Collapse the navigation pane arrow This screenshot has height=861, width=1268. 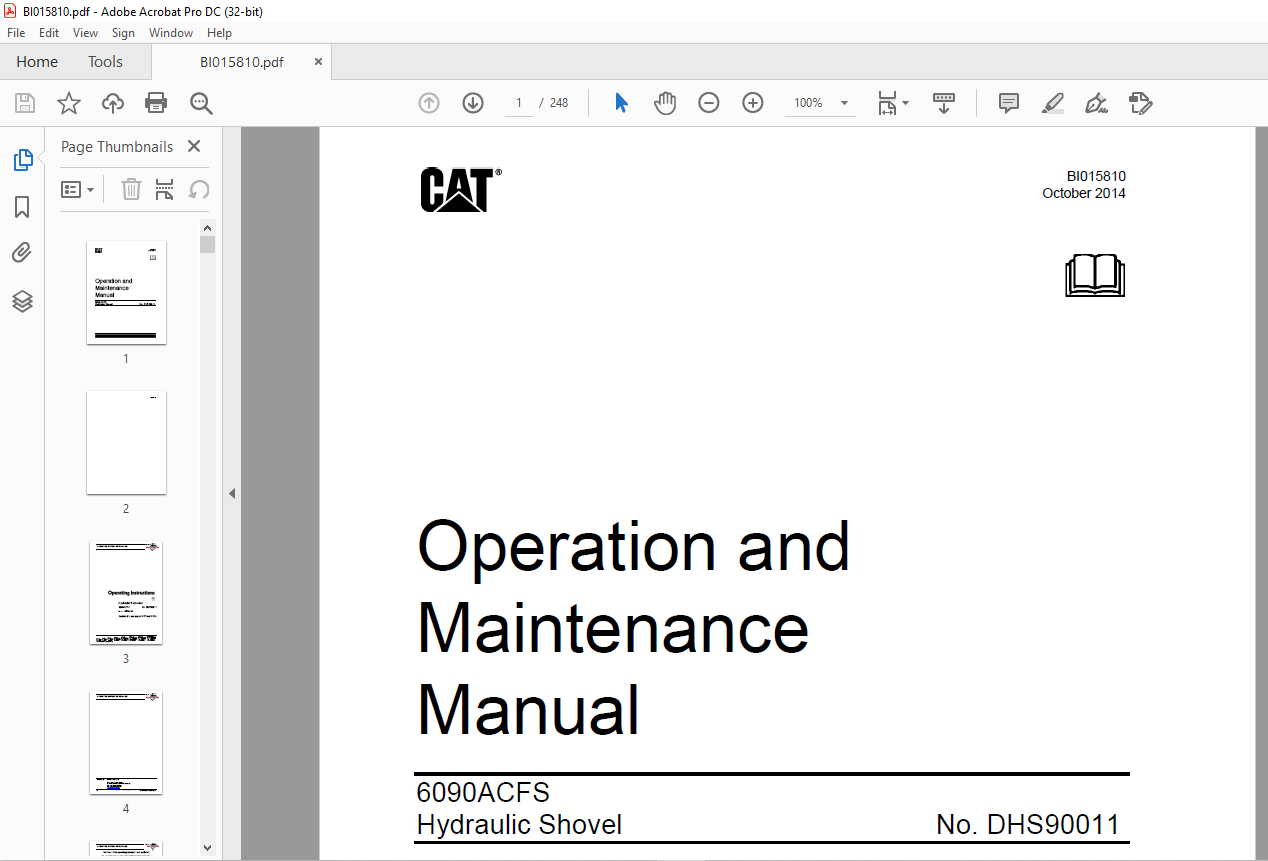(231, 493)
